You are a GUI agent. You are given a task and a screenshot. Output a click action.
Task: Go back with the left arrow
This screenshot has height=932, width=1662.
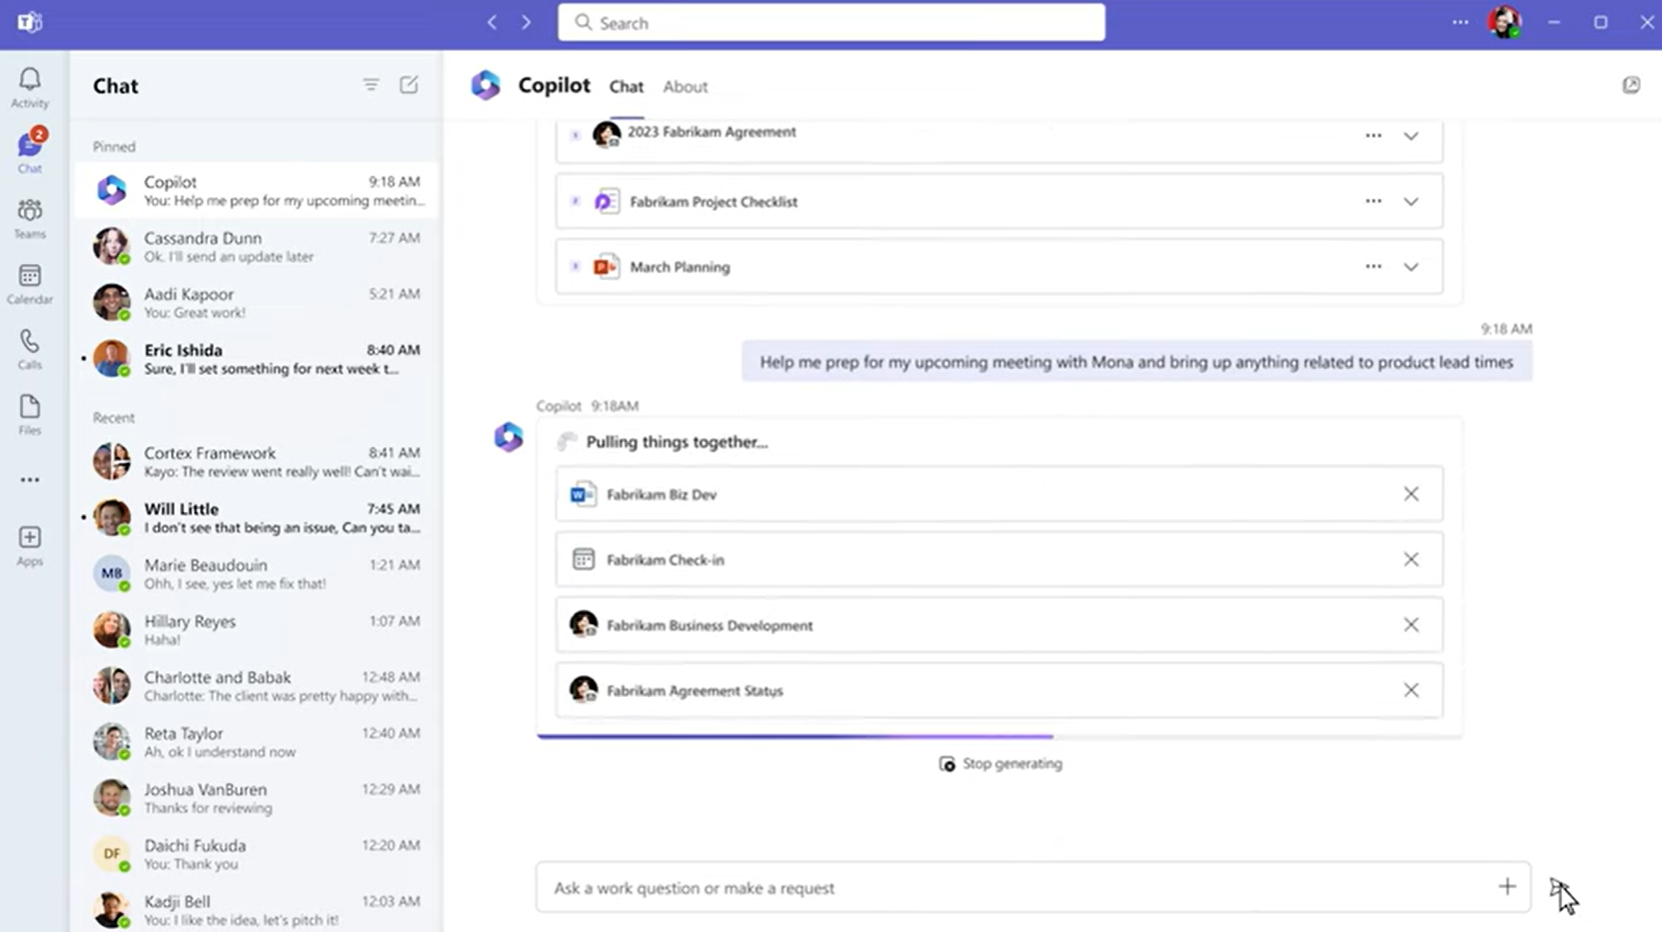click(x=492, y=22)
